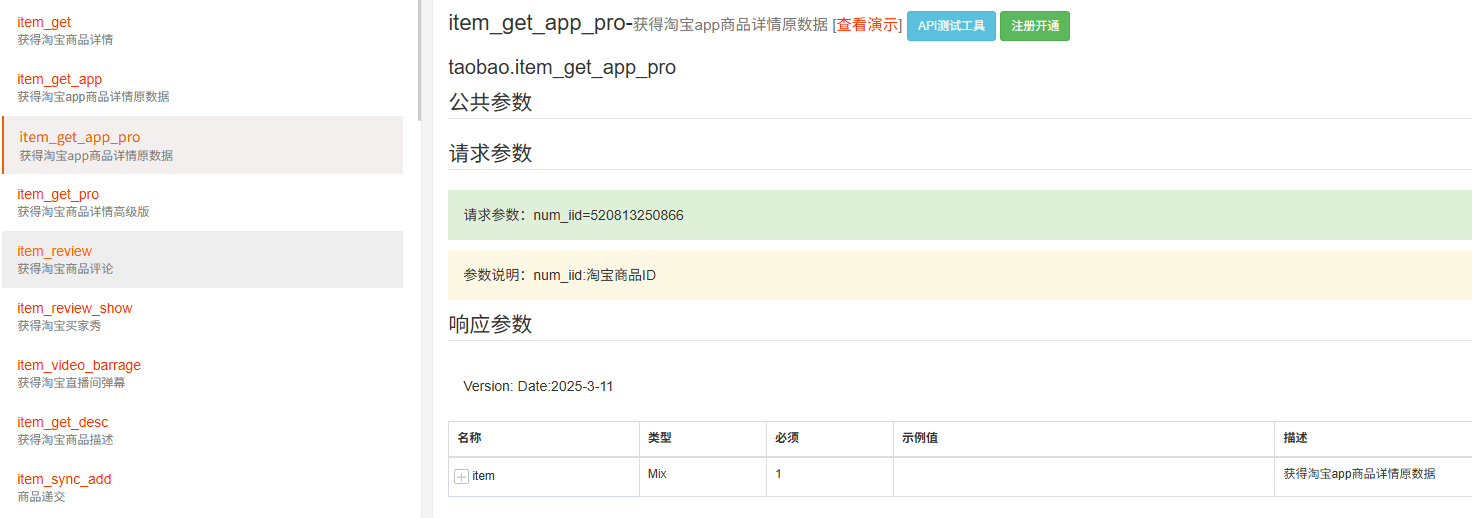Image resolution: width=1472 pixels, height=518 pixels.
Task: Click the 查看演示 demo link
Action: 867,25
